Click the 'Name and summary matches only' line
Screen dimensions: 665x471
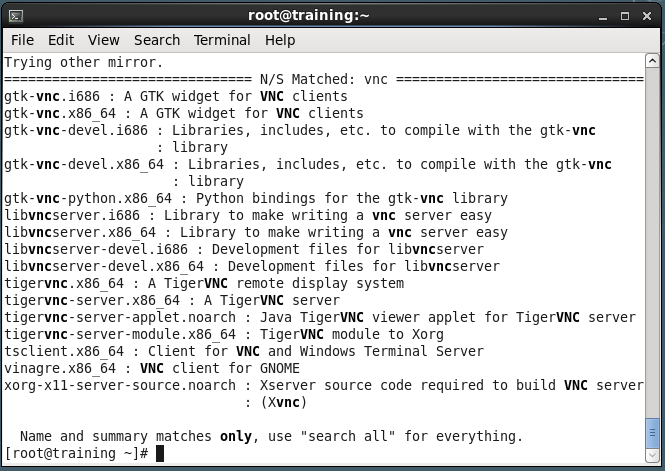point(271,436)
